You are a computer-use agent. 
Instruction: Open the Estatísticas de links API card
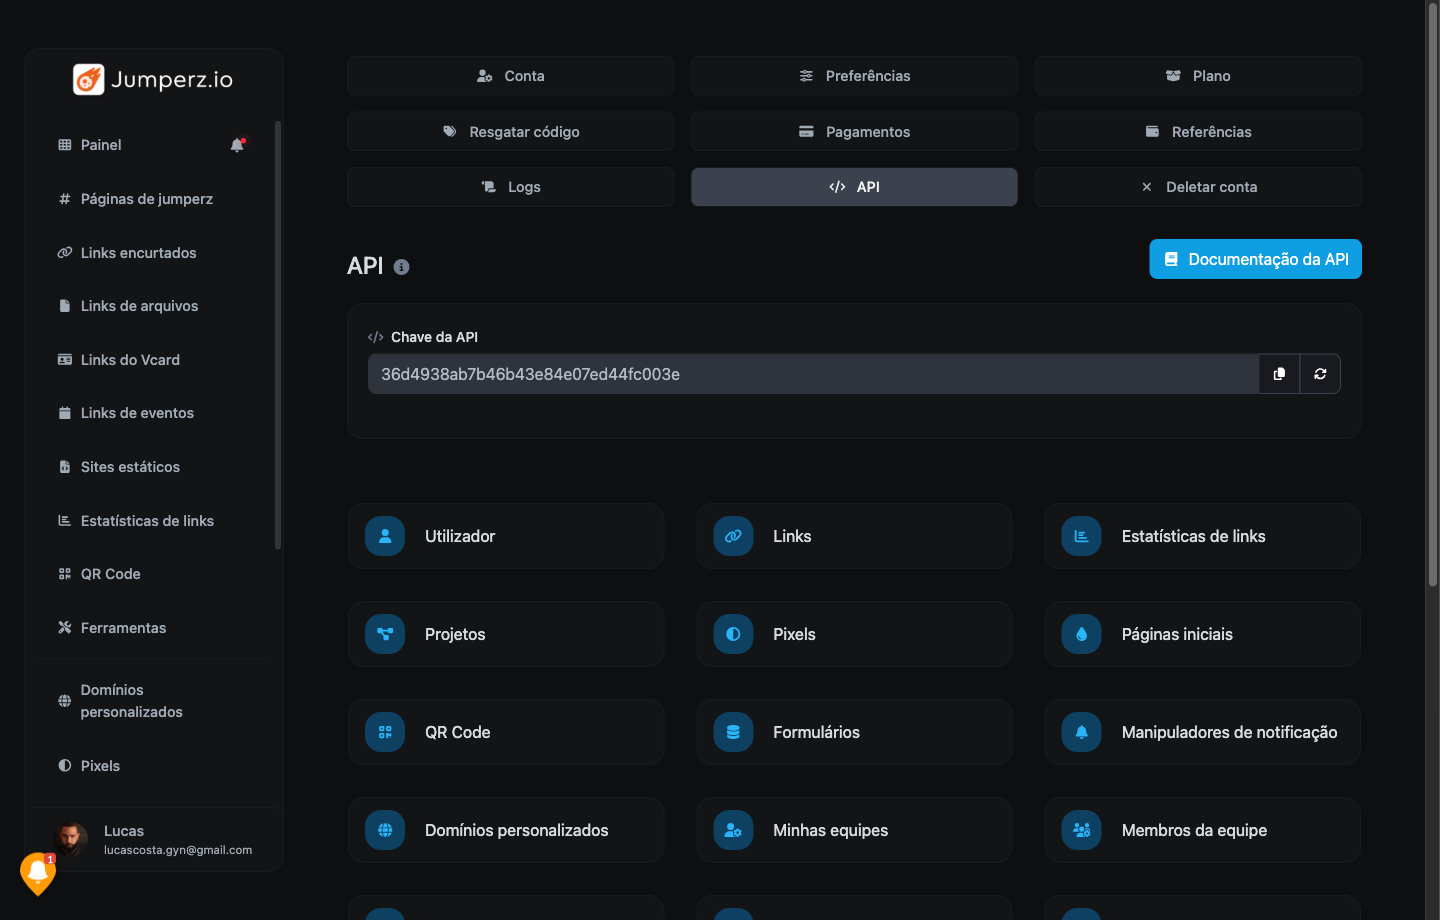(1202, 536)
